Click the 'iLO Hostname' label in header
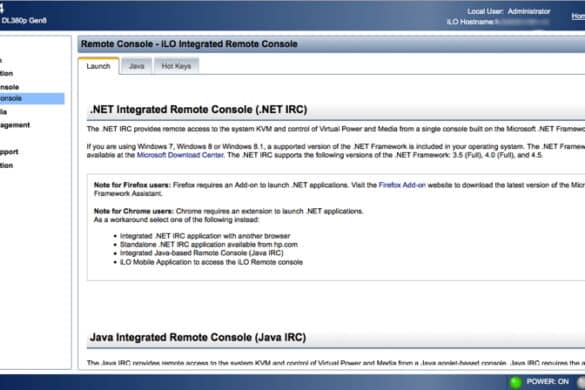The width and height of the screenshot is (585, 390). coord(470,22)
